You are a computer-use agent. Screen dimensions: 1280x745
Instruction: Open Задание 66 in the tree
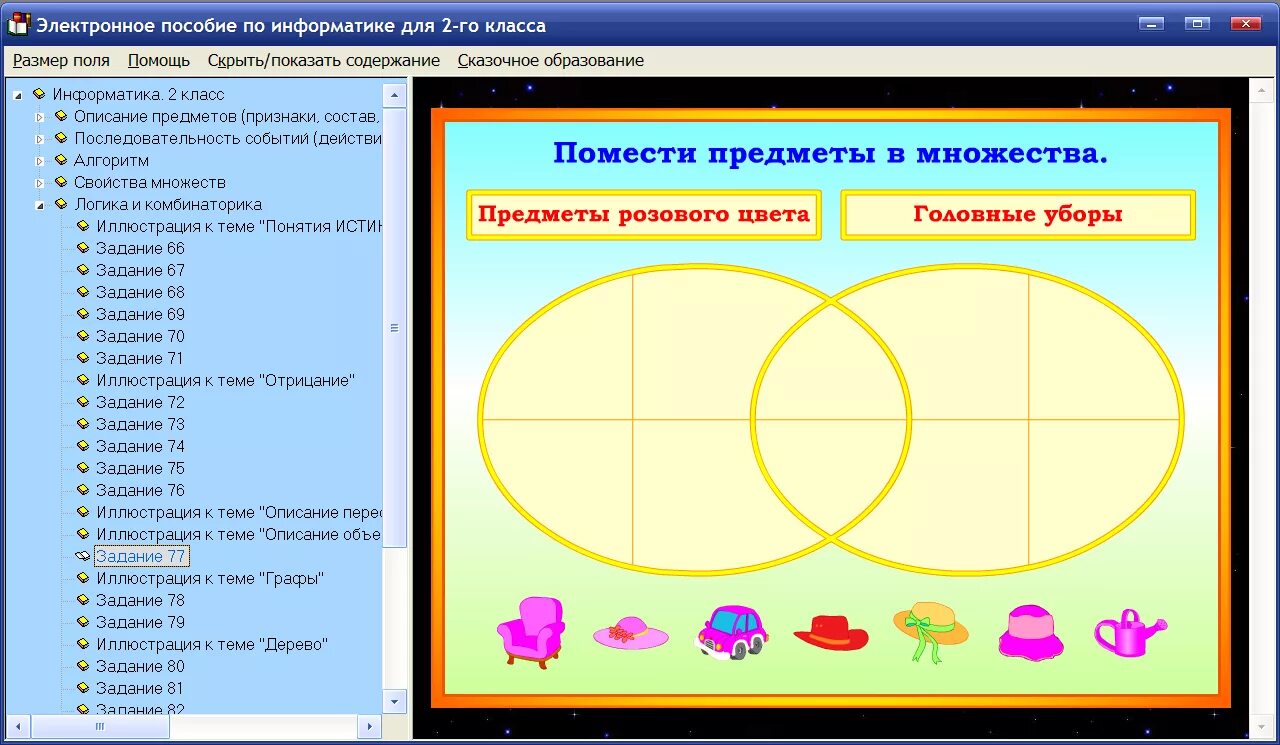140,248
